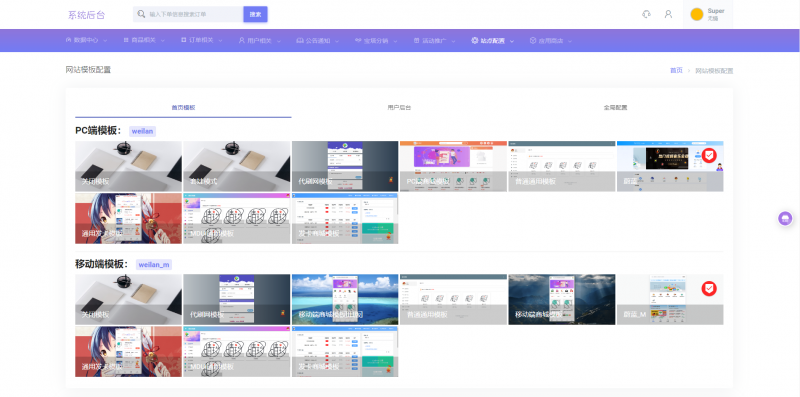Click the headset support icon in header
Image resolution: width=800 pixels, height=397 pixels.
[646, 14]
